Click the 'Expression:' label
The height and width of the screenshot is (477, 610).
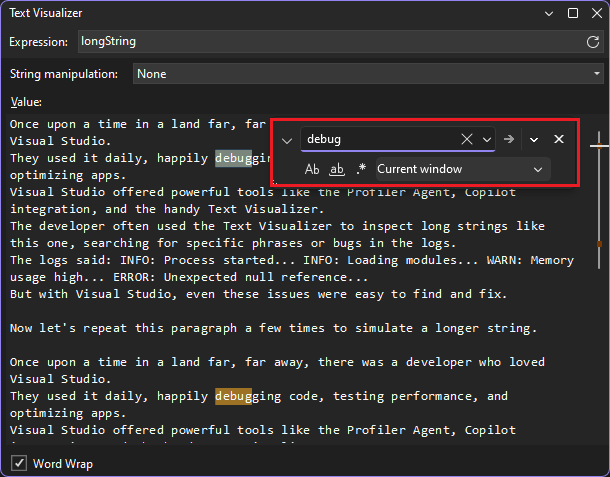tap(39, 42)
